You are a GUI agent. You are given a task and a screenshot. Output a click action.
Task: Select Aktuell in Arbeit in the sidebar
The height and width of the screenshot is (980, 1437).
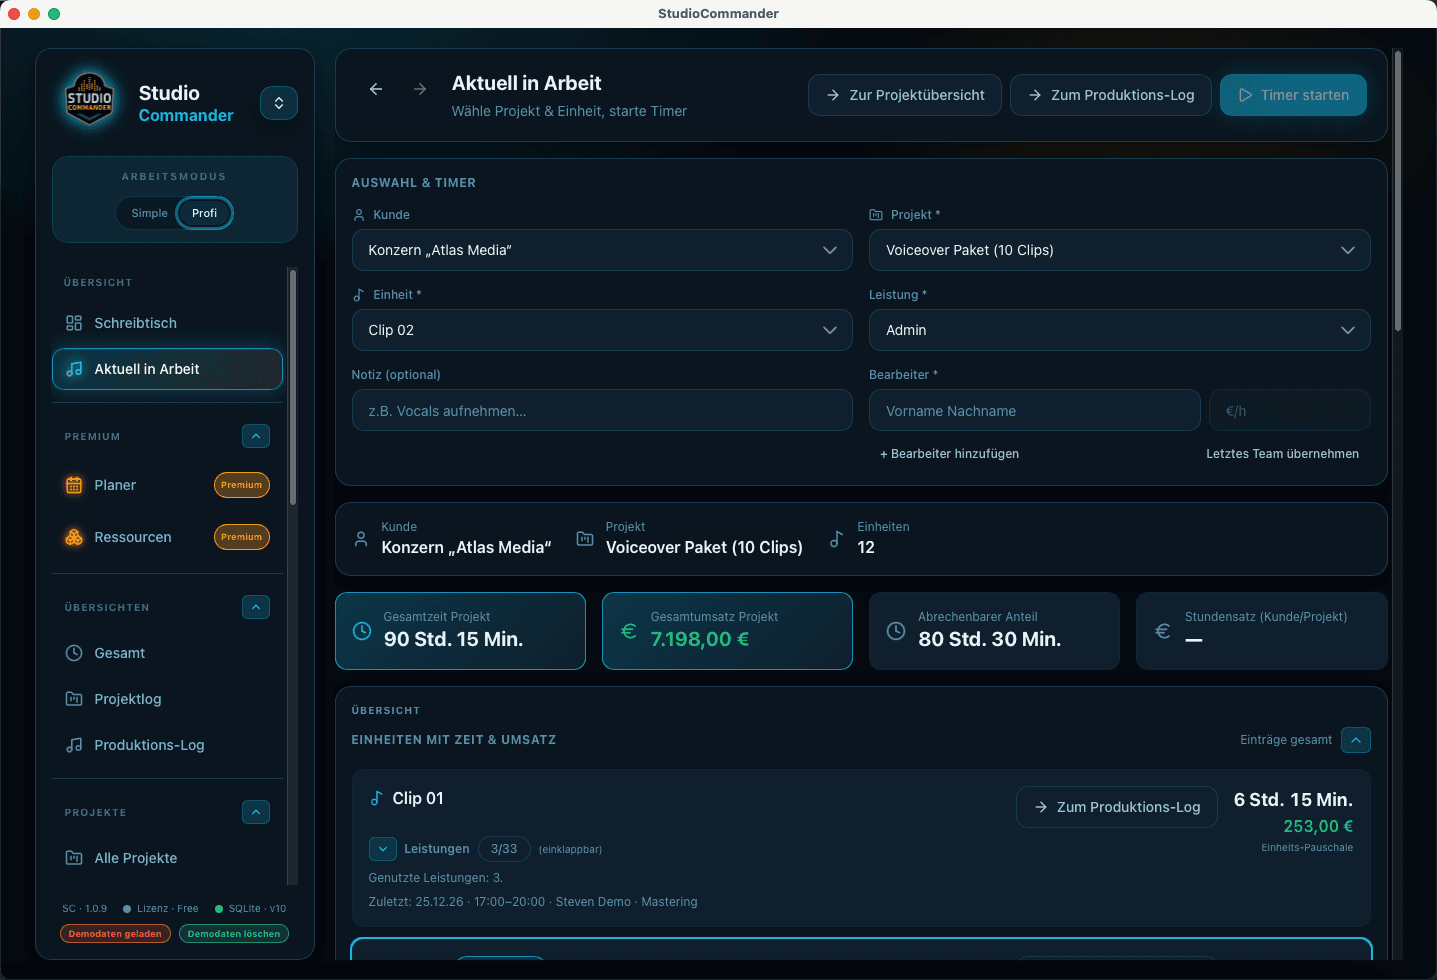(x=167, y=369)
